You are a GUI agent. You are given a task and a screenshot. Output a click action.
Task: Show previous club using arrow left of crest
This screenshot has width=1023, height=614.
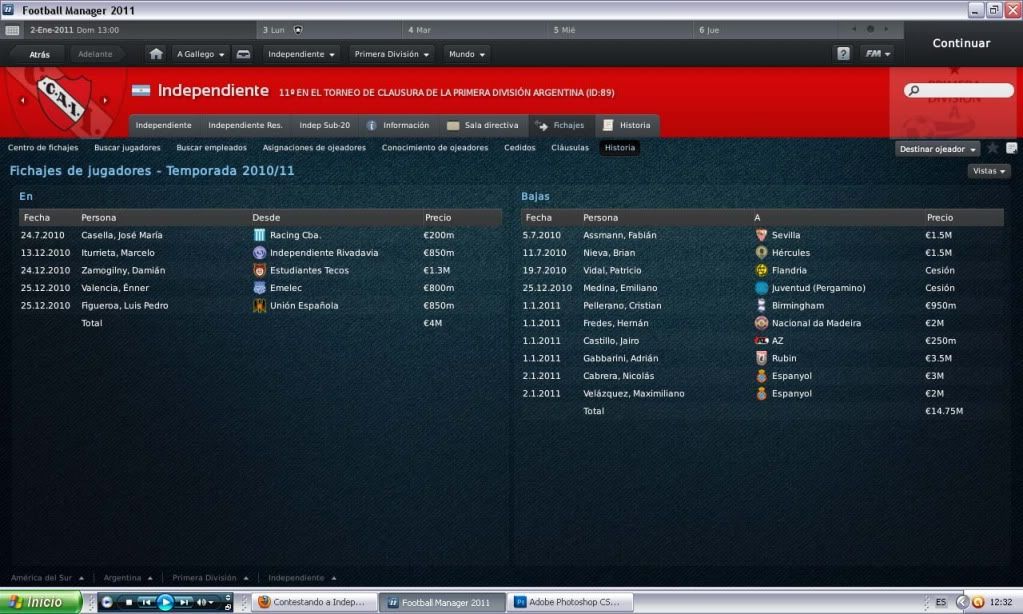click(22, 100)
